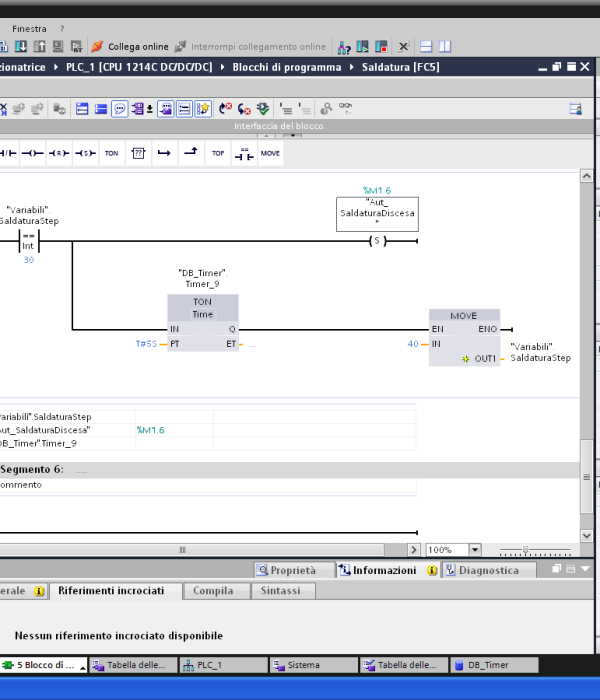Viewport: 600px width, 700px height.
Task: Switch to the Compila tab
Action: click(212, 591)
